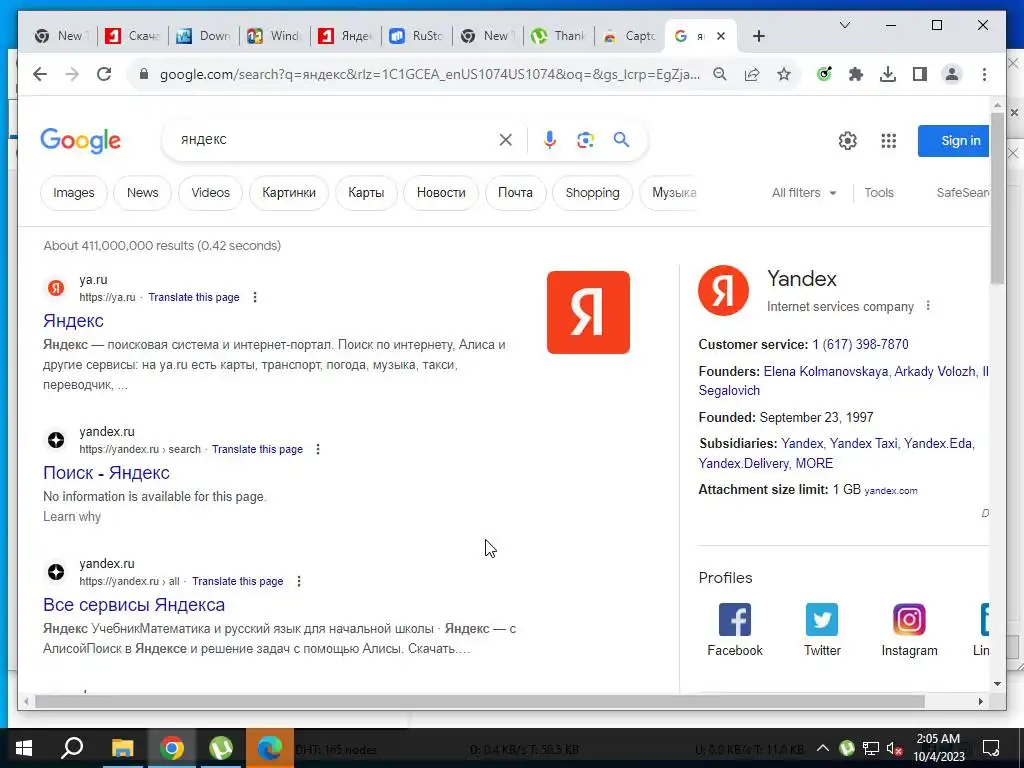Screen dimensions: 1024x768
Task: Go back to the previous page
Action: click(40, 74)
